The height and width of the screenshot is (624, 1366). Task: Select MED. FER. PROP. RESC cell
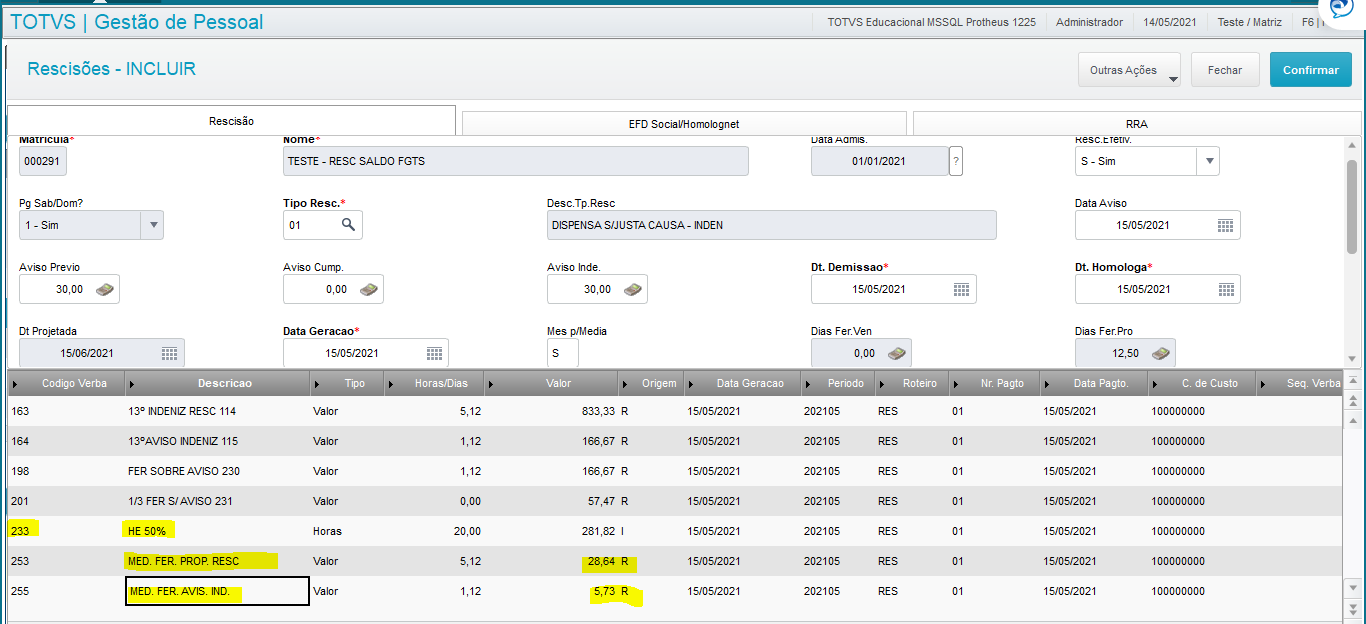(x=218, y=561)
